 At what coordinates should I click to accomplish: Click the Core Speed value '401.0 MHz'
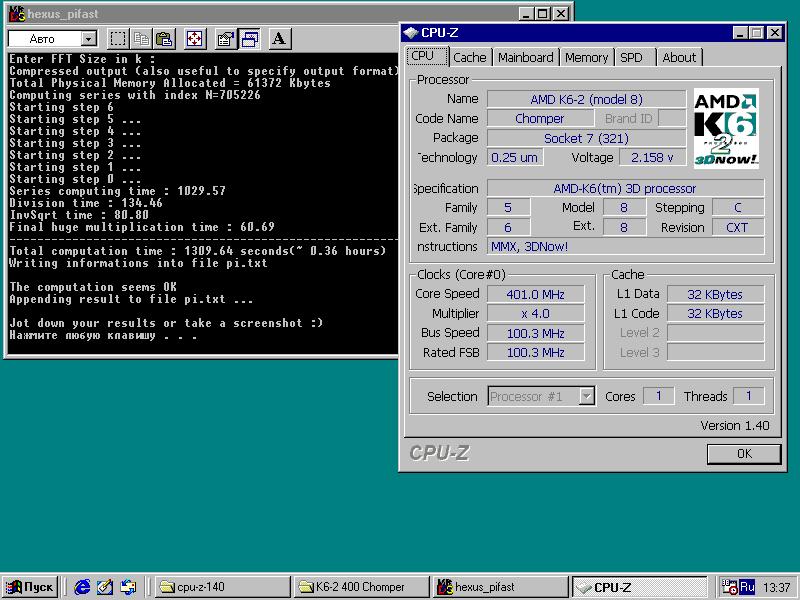point(536,294)
